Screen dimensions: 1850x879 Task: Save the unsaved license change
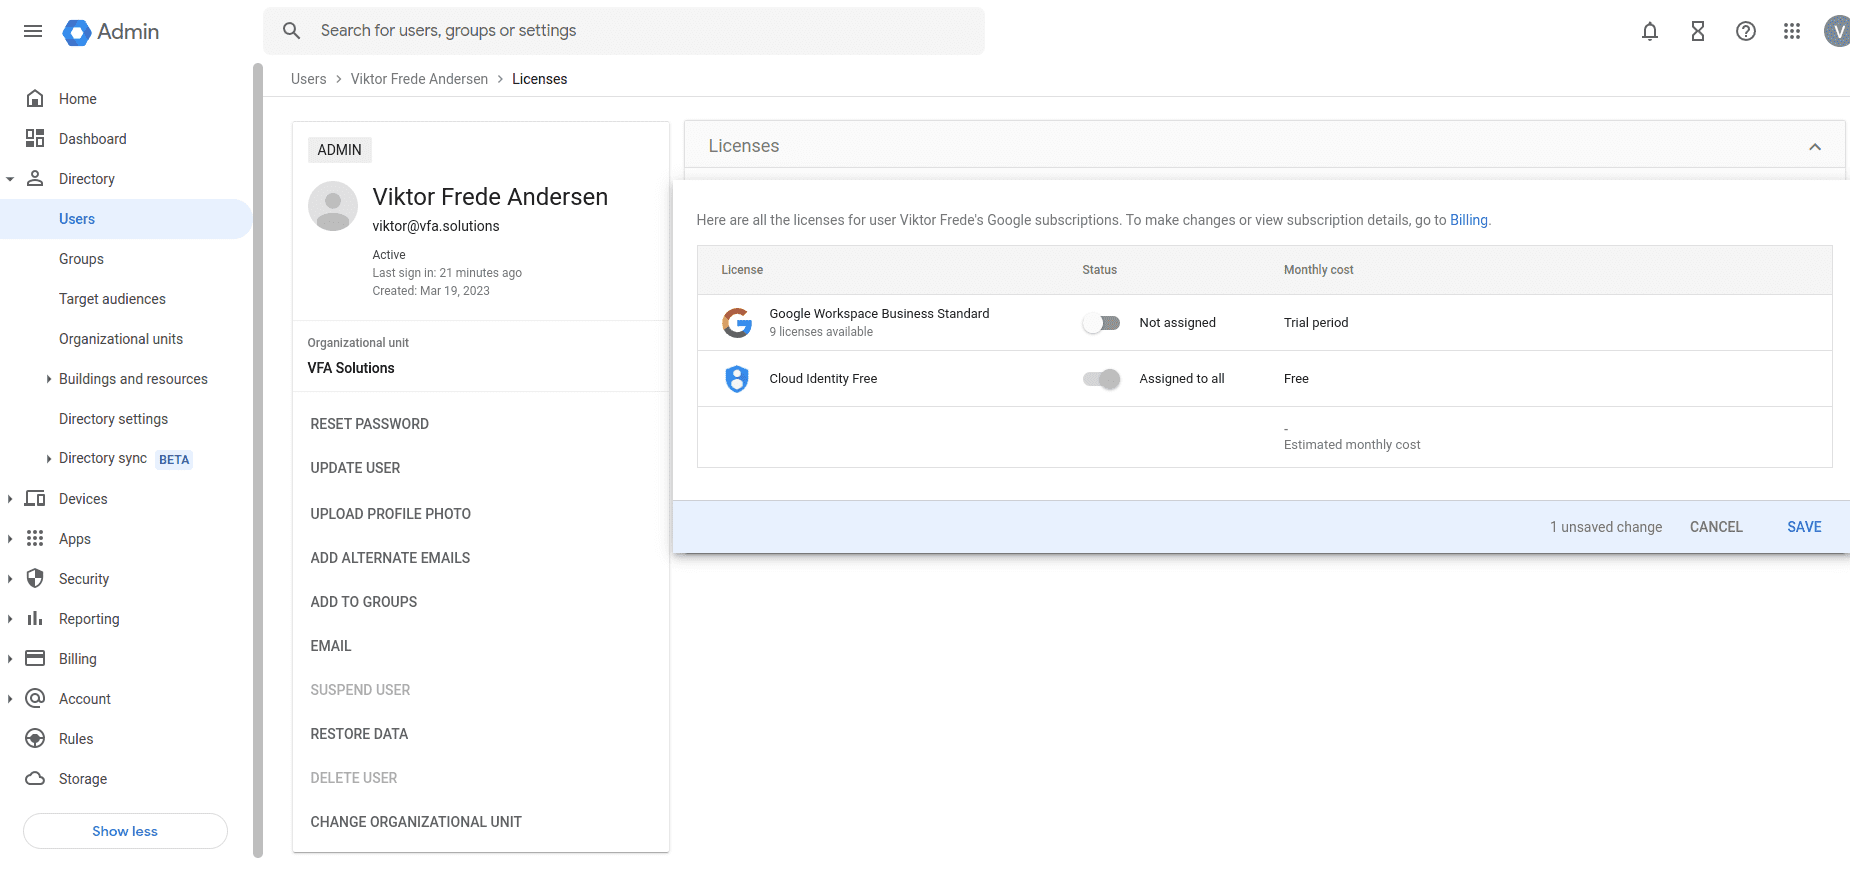[1803, 527]
